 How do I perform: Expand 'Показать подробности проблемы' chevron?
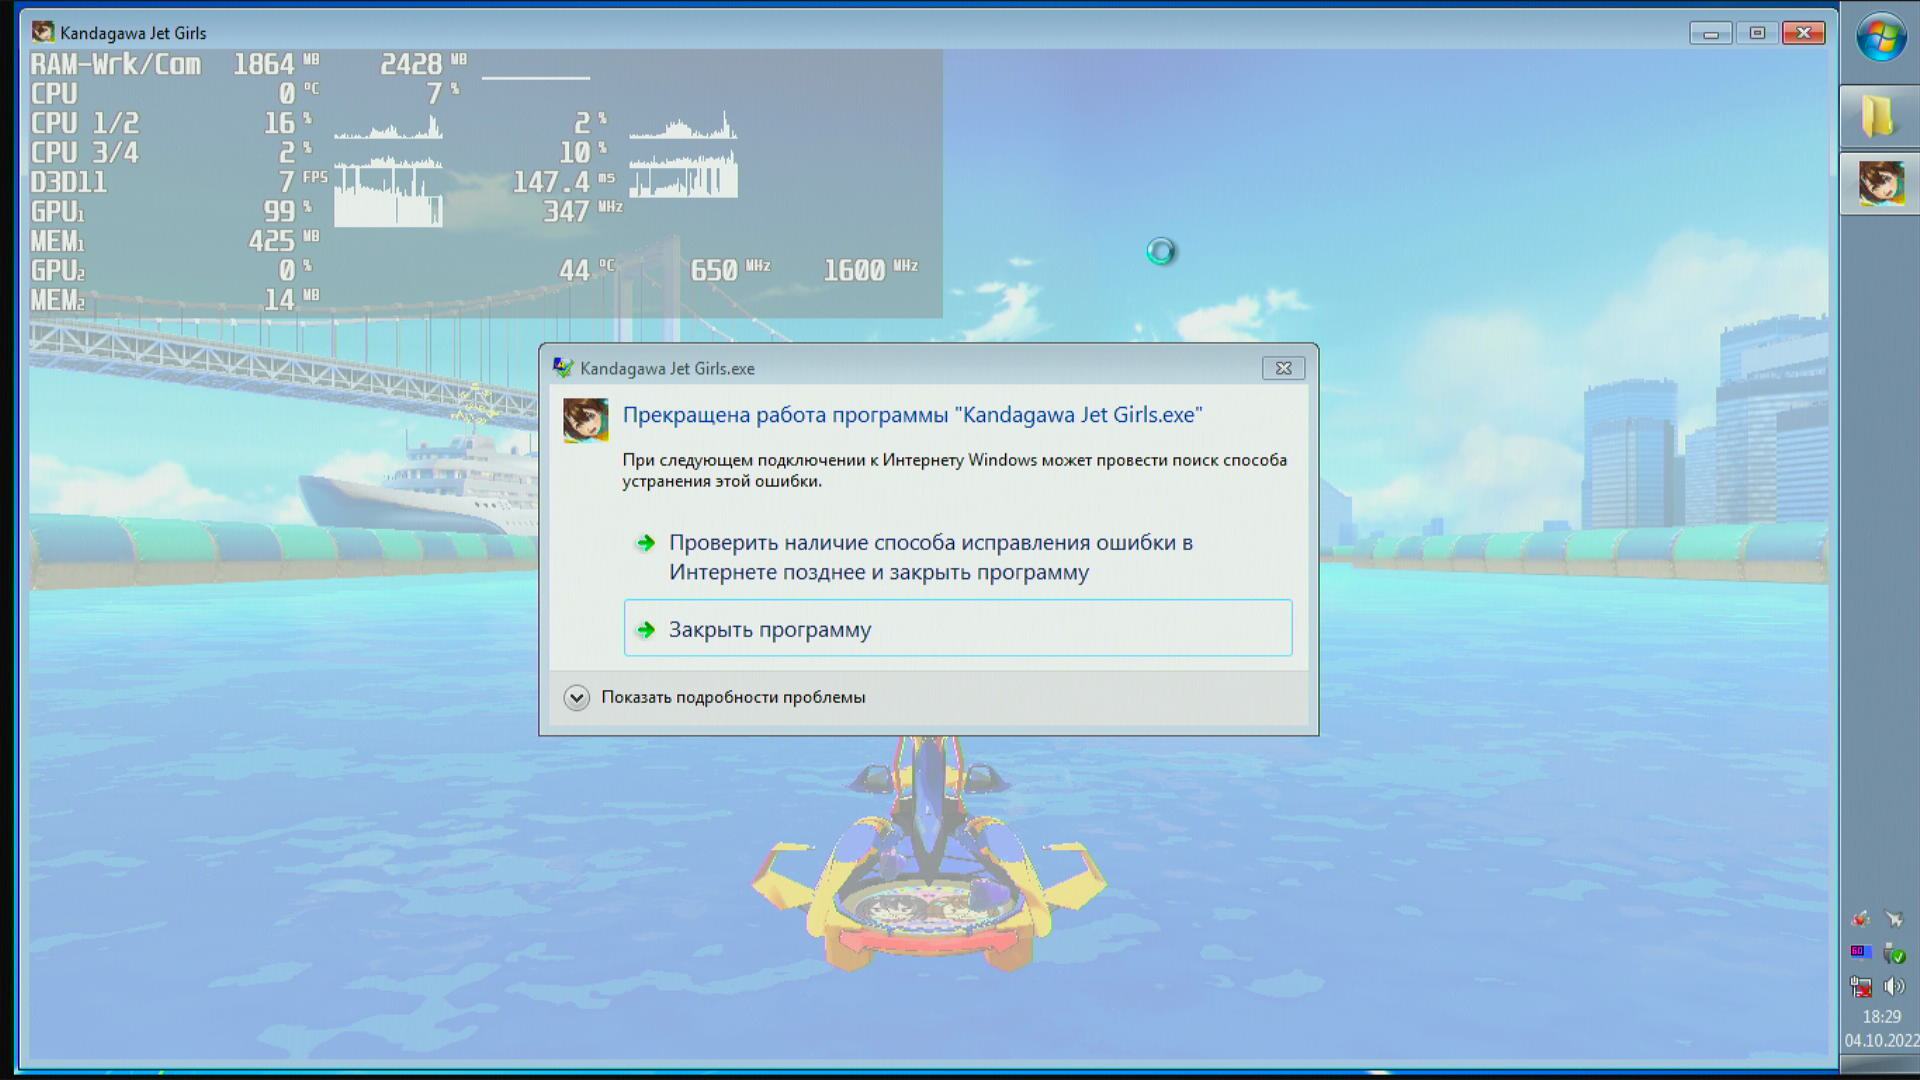point(576,697)
